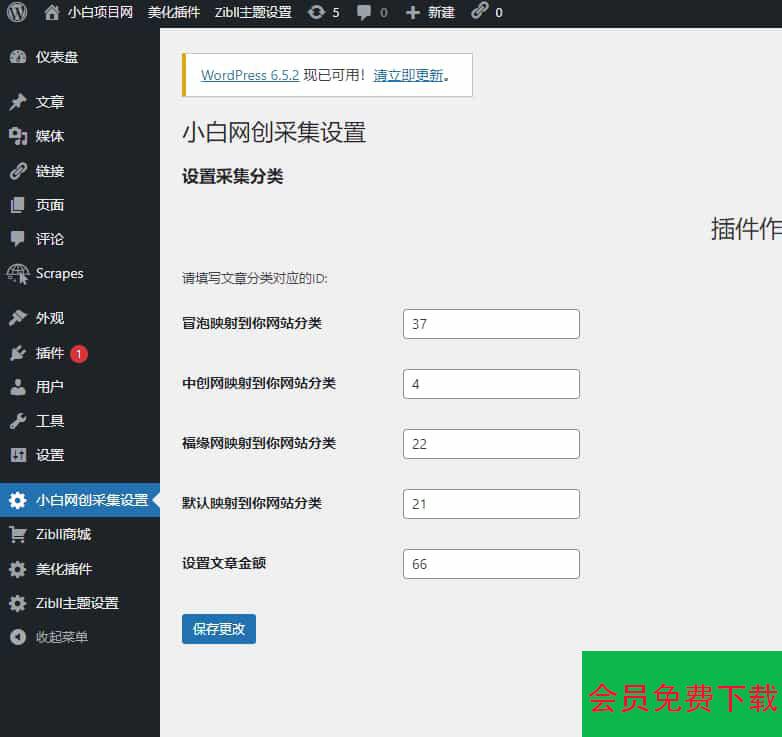Click the 美化插件 gear icon in sidebar
The width and height of the screenshot is (782, 737).
tap(17, 569)
